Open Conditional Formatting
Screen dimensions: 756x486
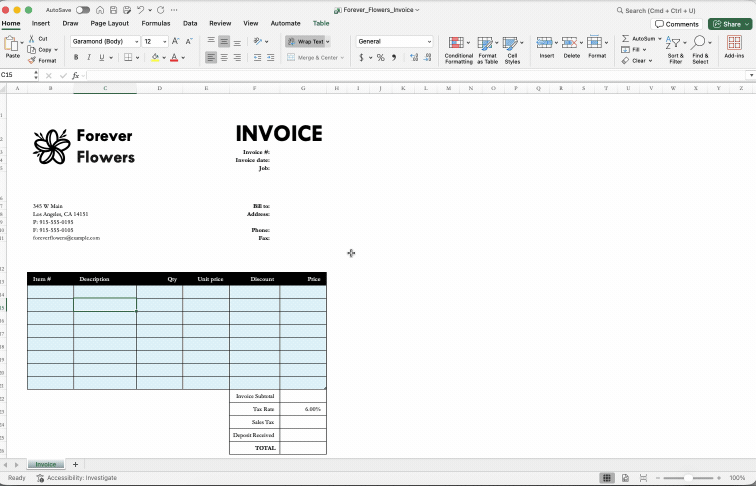tap(459, 50)
